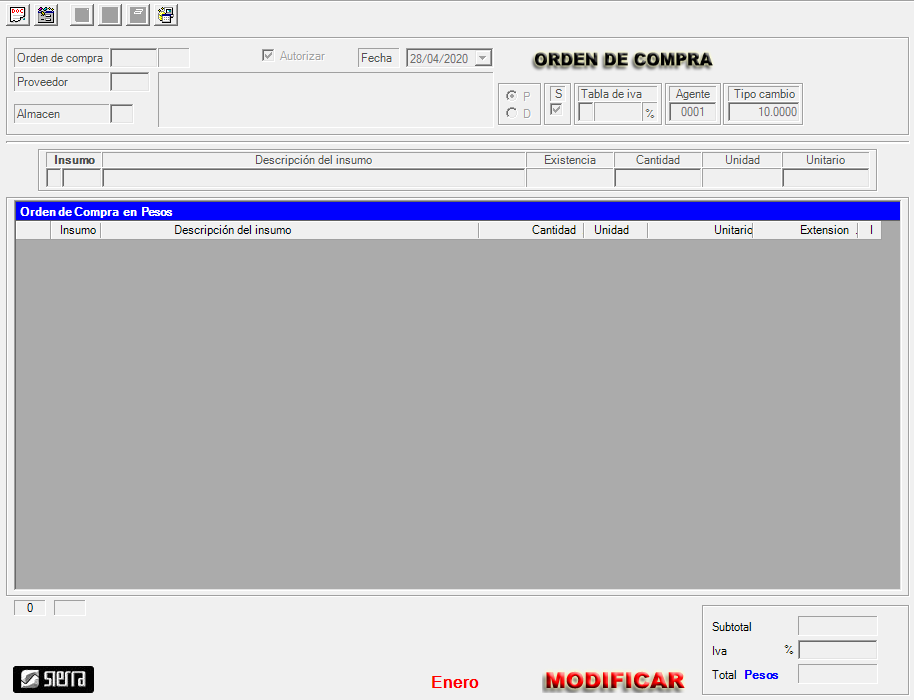Click the Proveedor code field
914x700 pixels.
[129, 82]
